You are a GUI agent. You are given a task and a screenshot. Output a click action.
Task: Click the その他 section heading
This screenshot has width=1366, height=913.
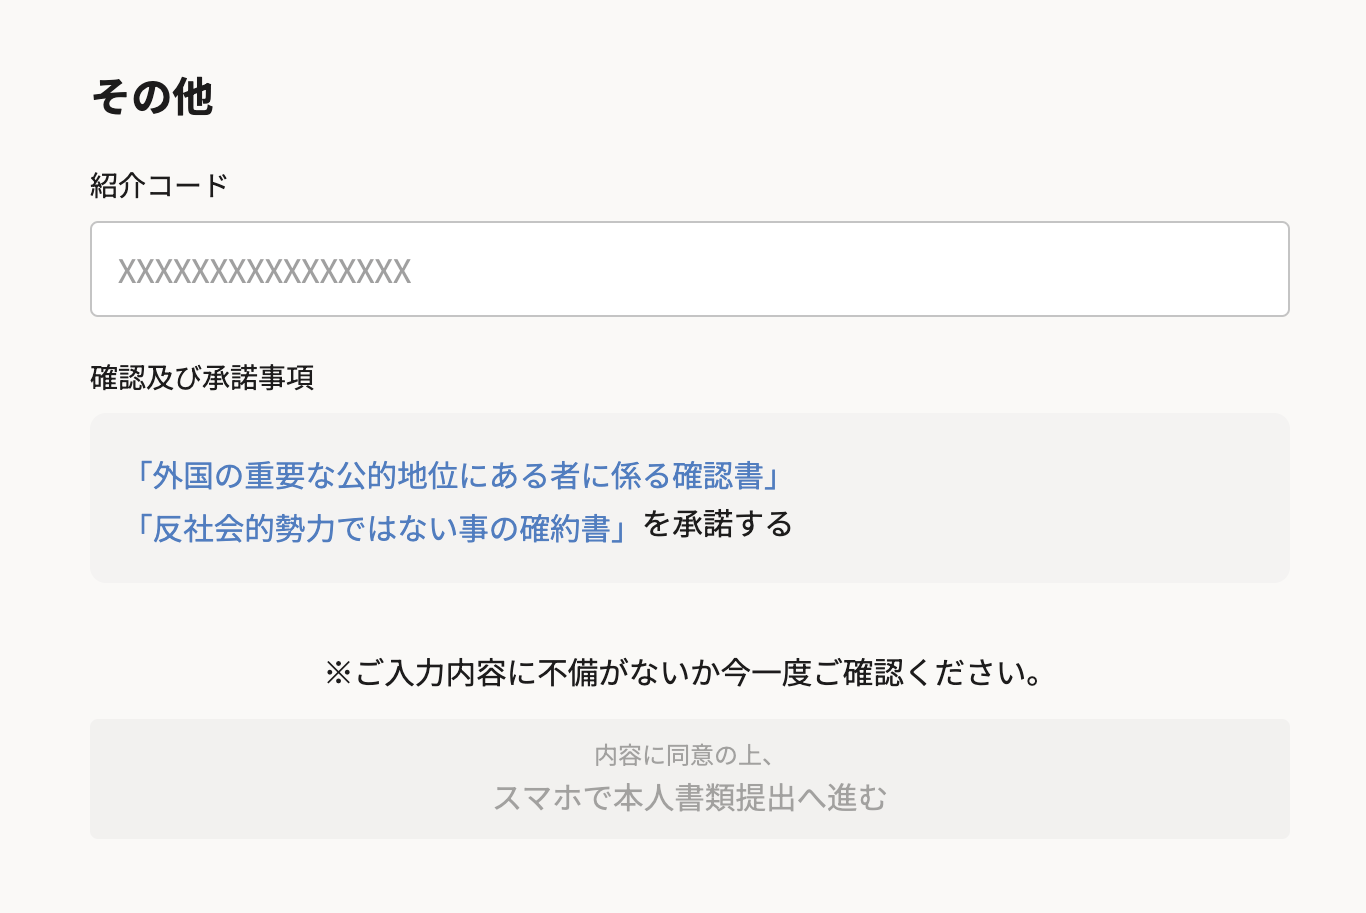pos(152,97)
